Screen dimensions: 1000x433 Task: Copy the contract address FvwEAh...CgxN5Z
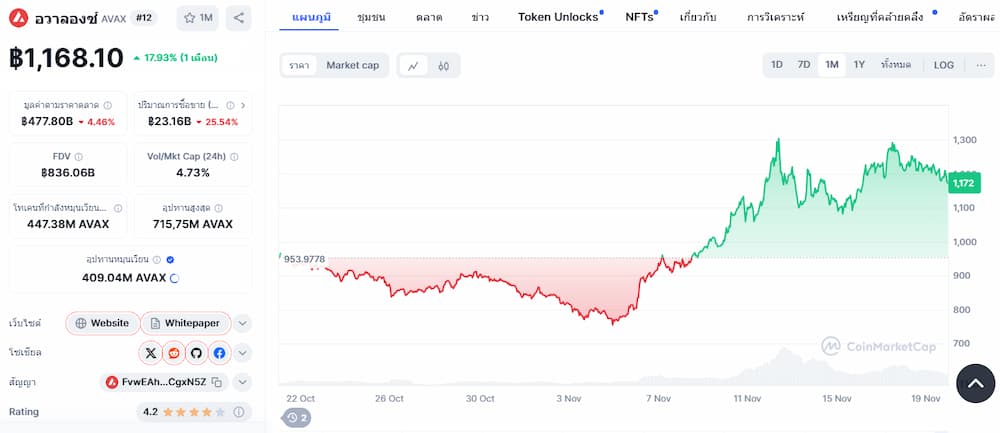[217, 383]
